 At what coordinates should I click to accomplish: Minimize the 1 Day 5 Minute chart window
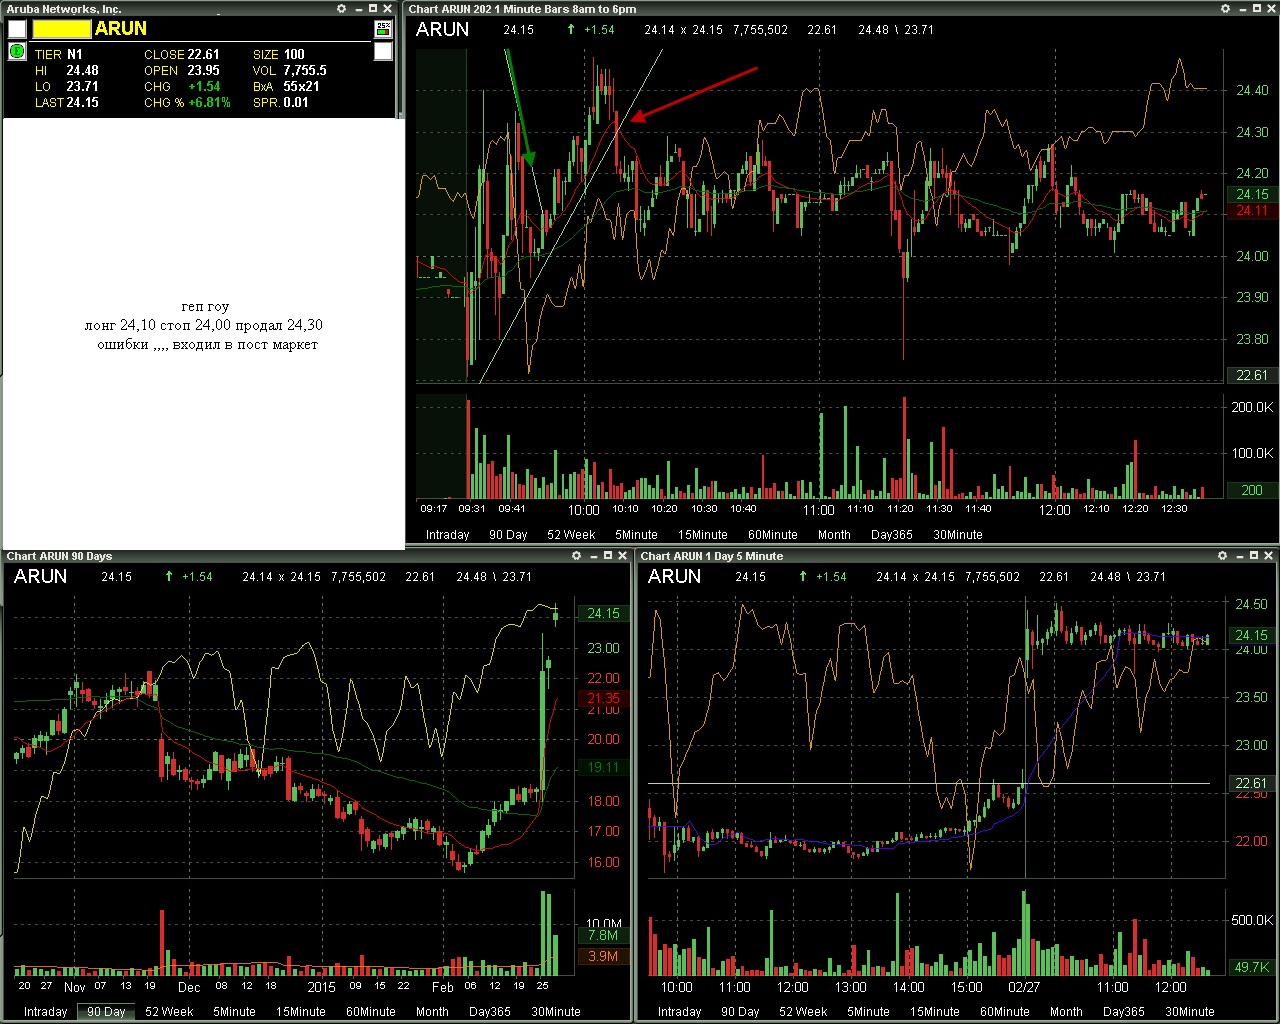(x=1238, y=556)
